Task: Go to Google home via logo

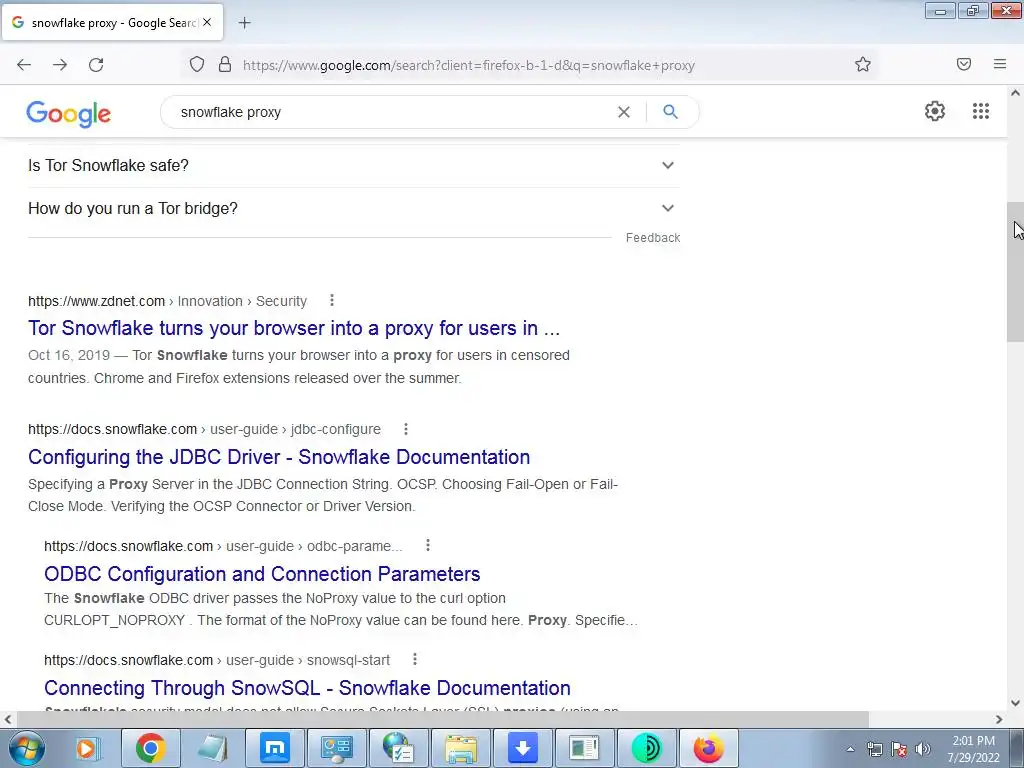Action: 69,114
